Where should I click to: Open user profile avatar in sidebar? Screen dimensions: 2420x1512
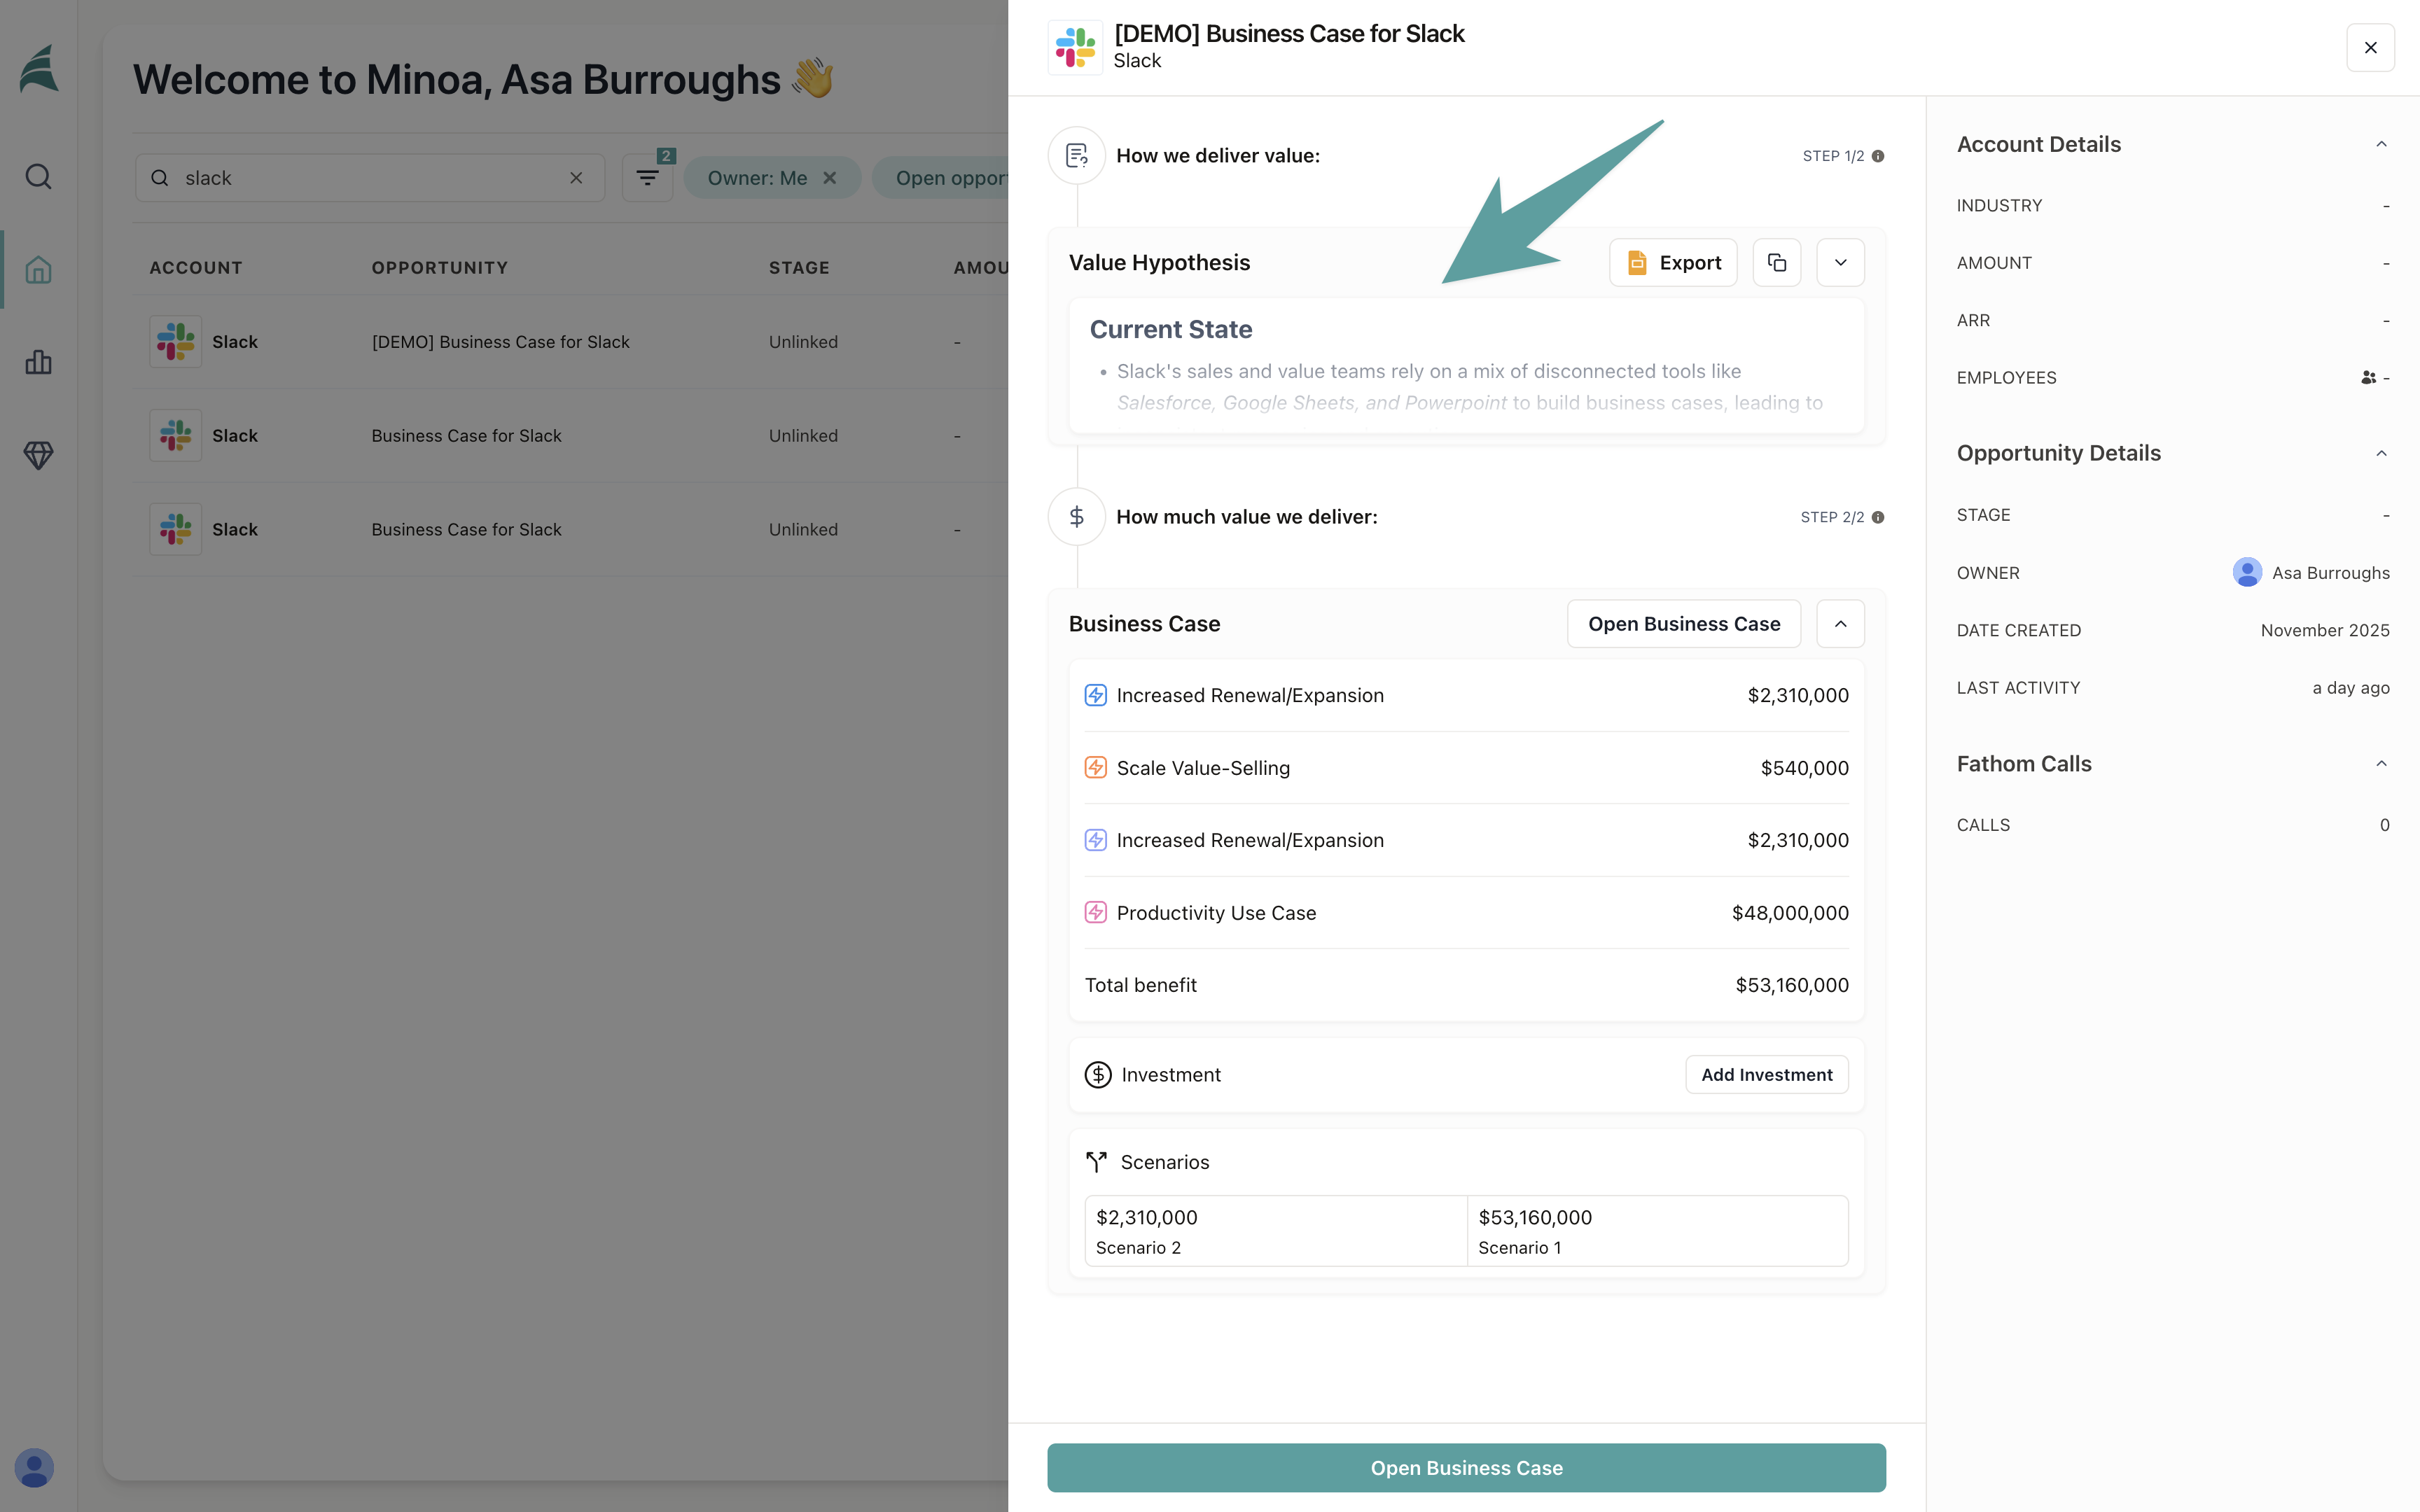[x=34, y=1467]
